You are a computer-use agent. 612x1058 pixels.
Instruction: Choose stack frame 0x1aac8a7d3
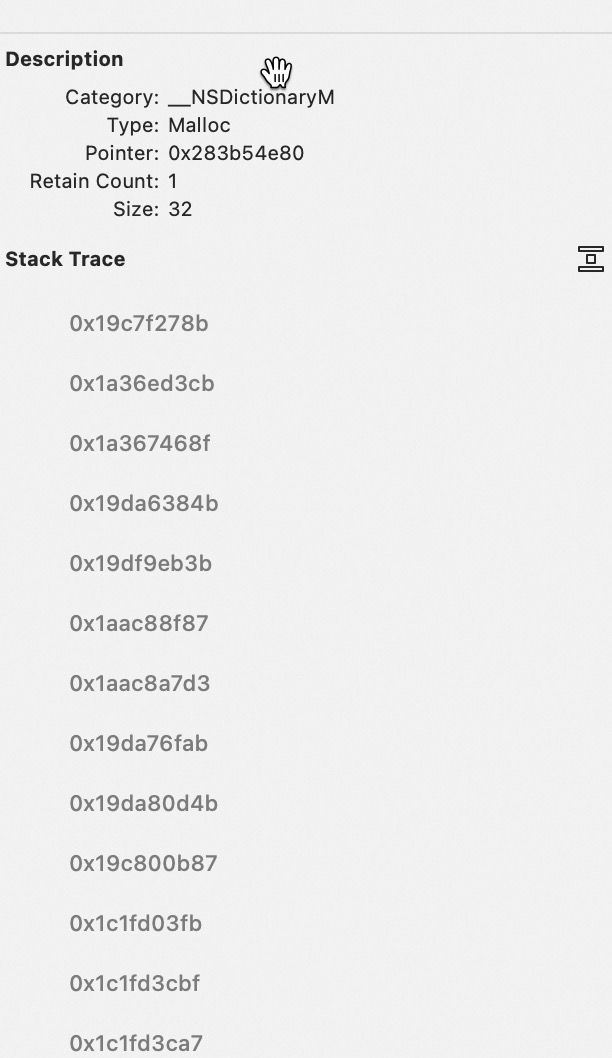140,683
